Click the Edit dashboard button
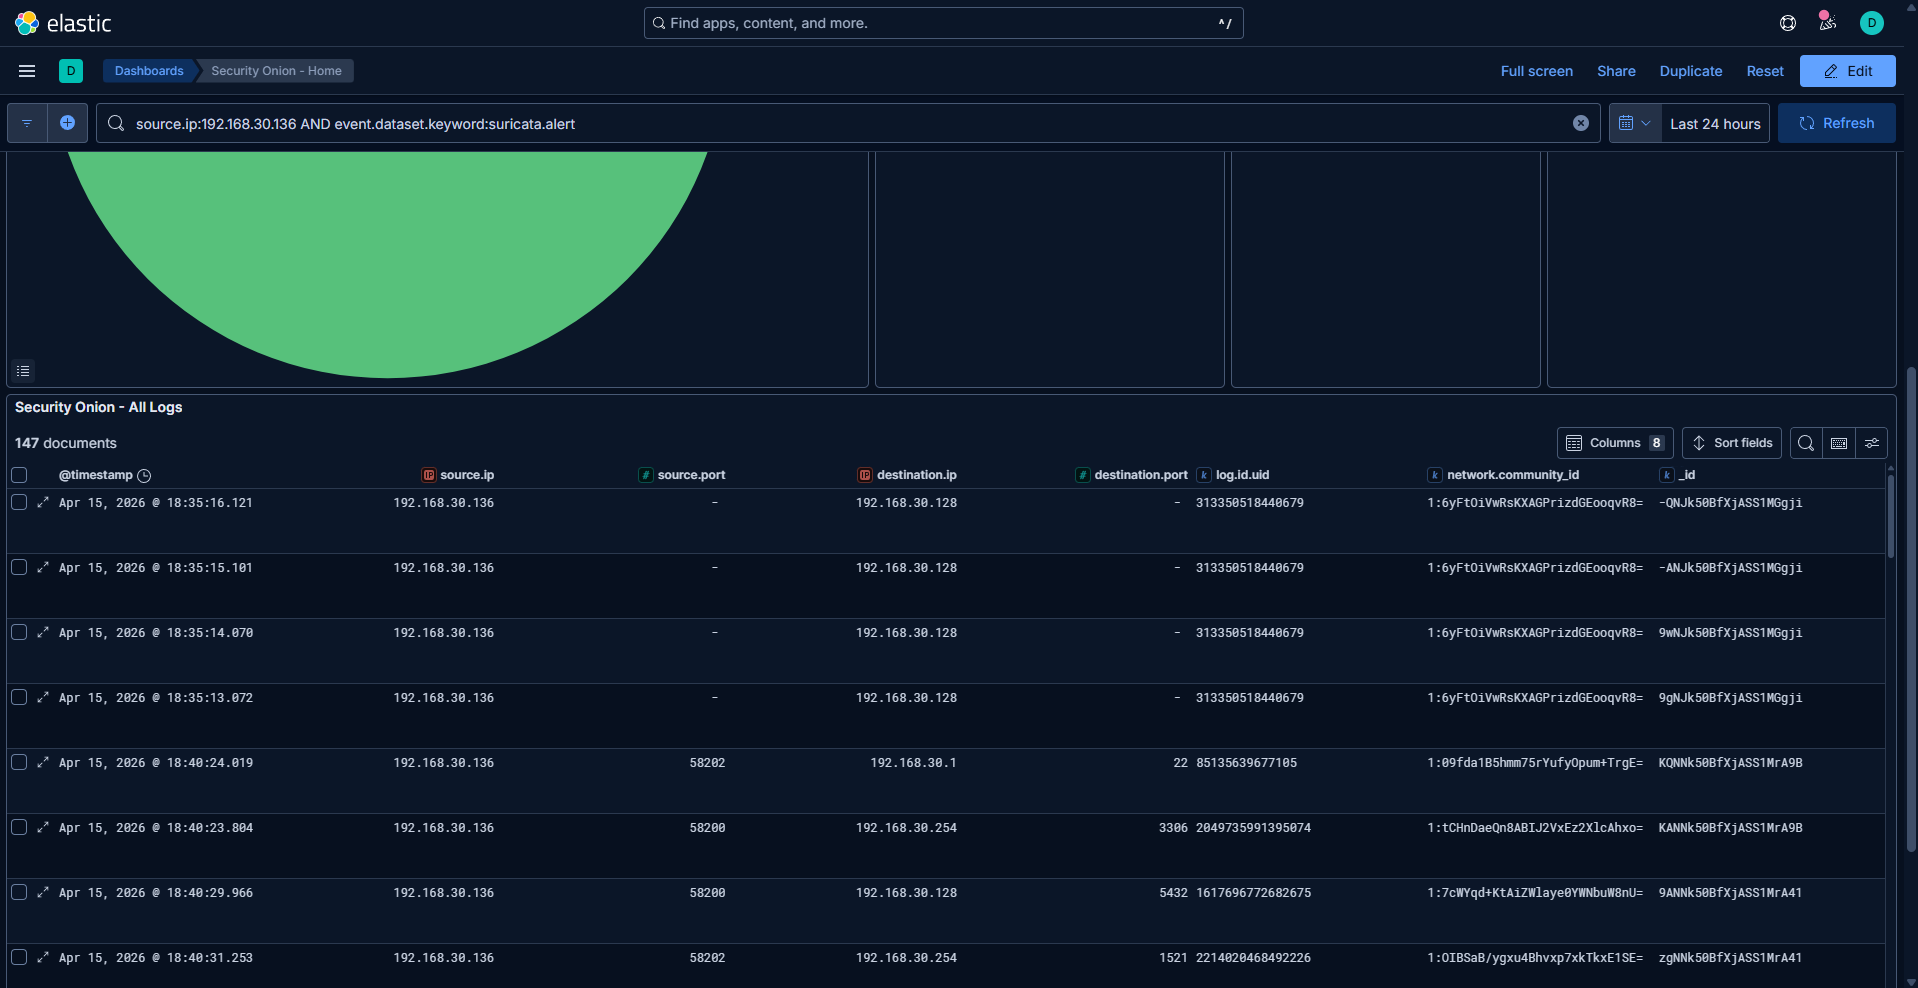 click(x=1848, y=71)
